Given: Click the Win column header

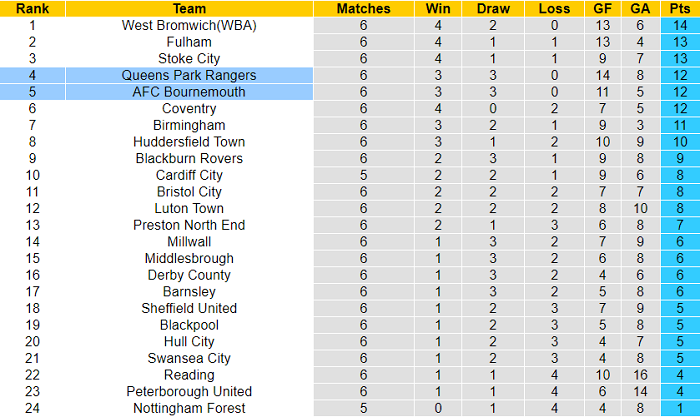Looking at the screenshot, I should tap(437, 8).
